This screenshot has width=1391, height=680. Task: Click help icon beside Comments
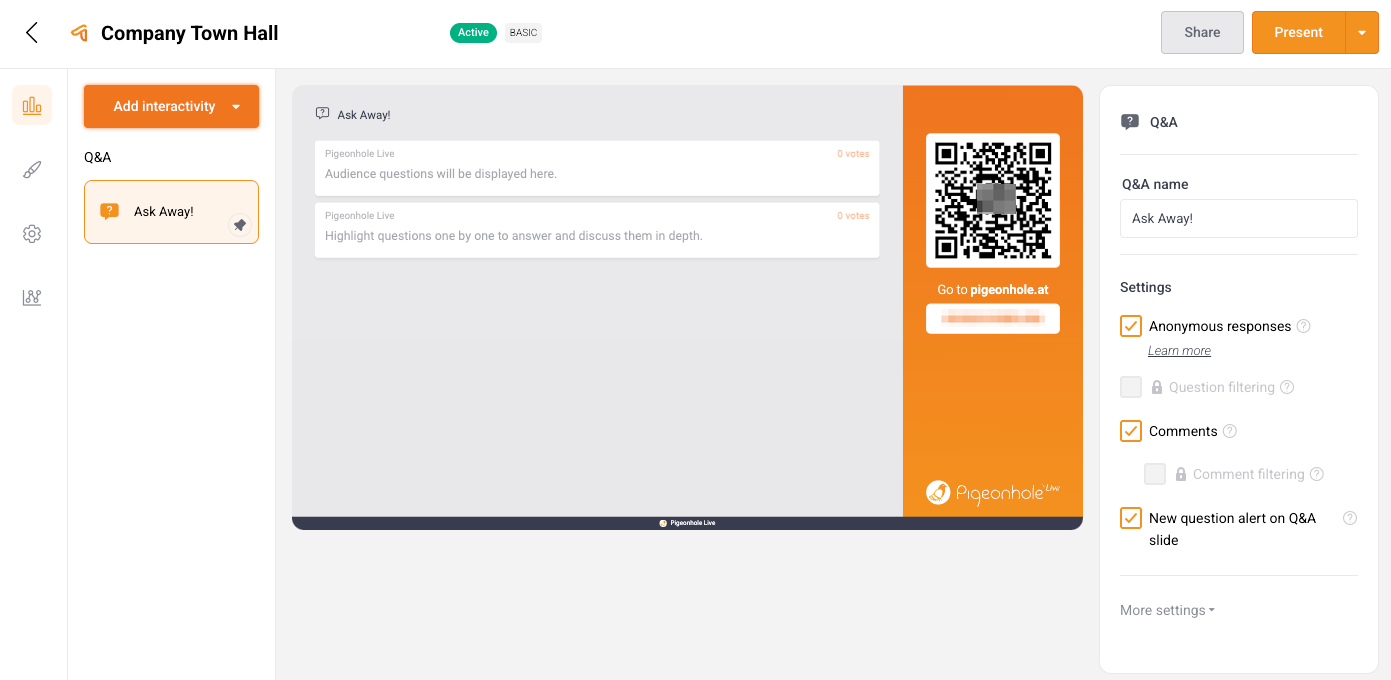[1230, 431]
